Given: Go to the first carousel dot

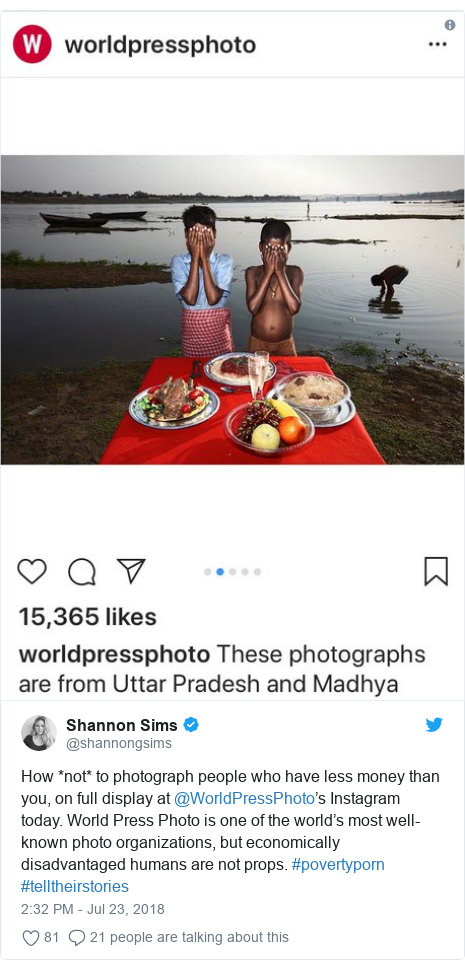Looking at the screenshot, I should click(x=208, y=572).
